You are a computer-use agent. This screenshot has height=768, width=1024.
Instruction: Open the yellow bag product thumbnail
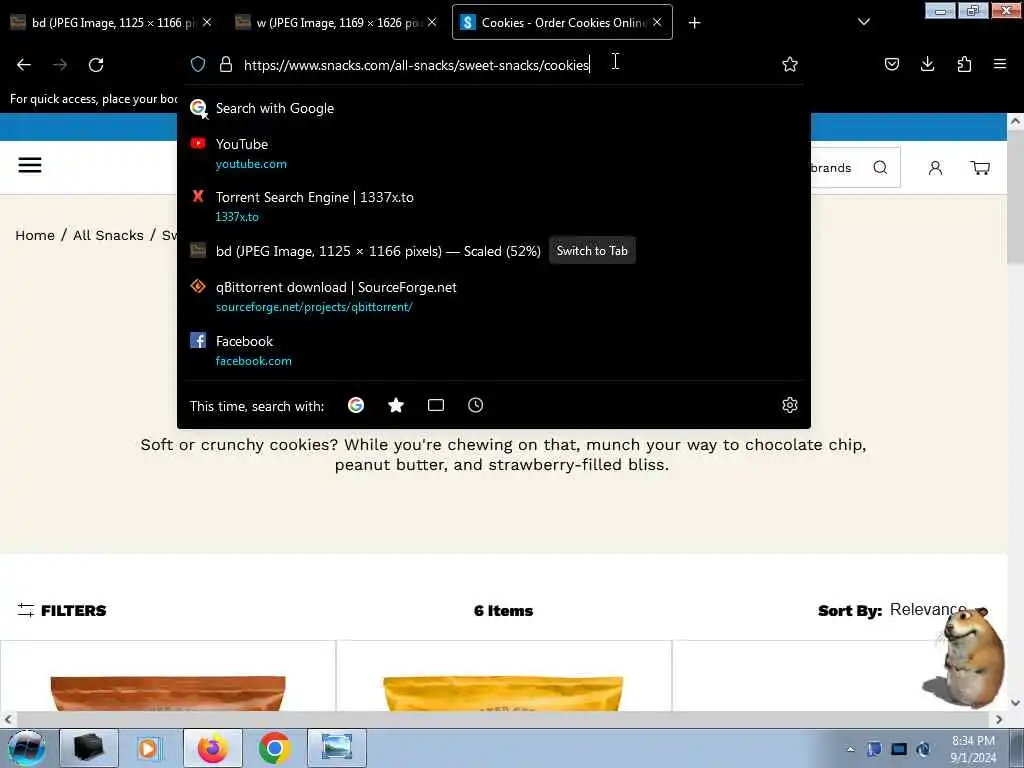click(x=503, y=693)
